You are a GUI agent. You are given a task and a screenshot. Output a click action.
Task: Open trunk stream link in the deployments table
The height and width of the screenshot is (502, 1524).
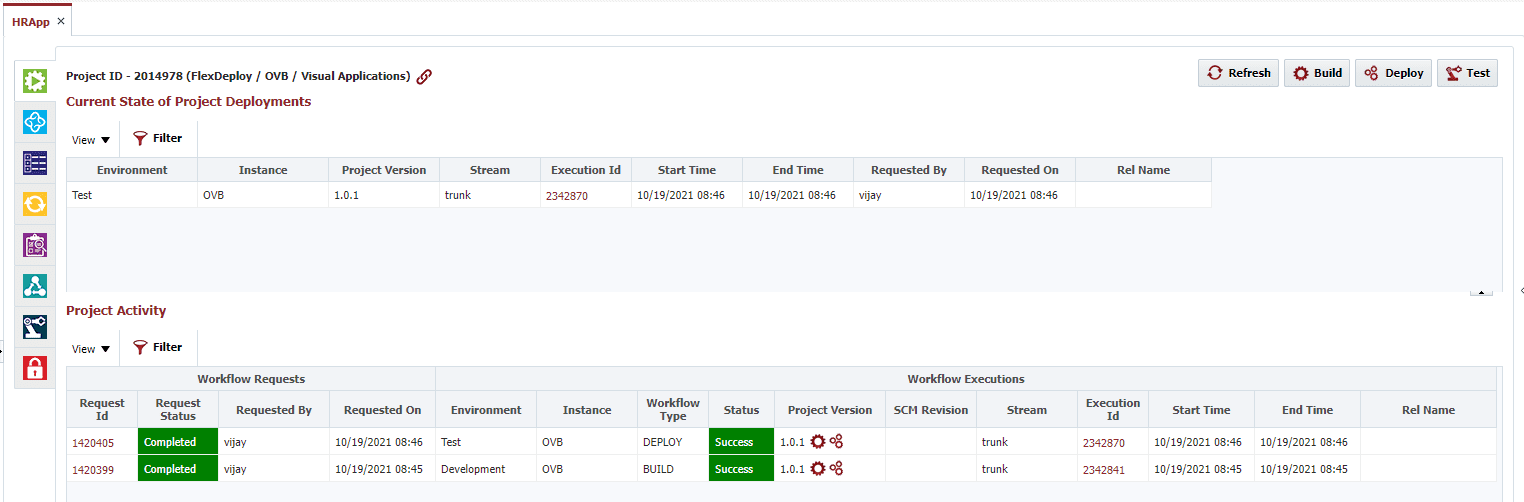[x=457, y=195]
